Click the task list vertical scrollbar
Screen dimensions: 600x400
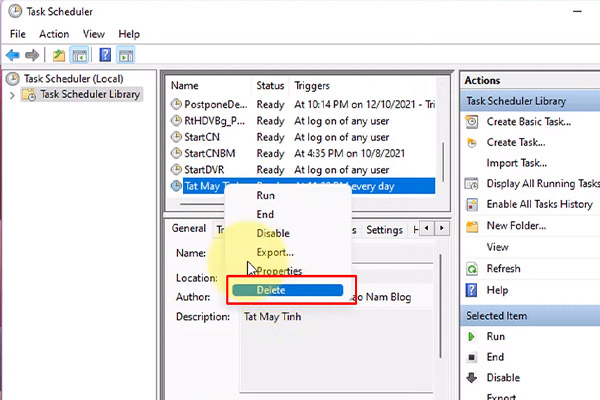point(443,162)
